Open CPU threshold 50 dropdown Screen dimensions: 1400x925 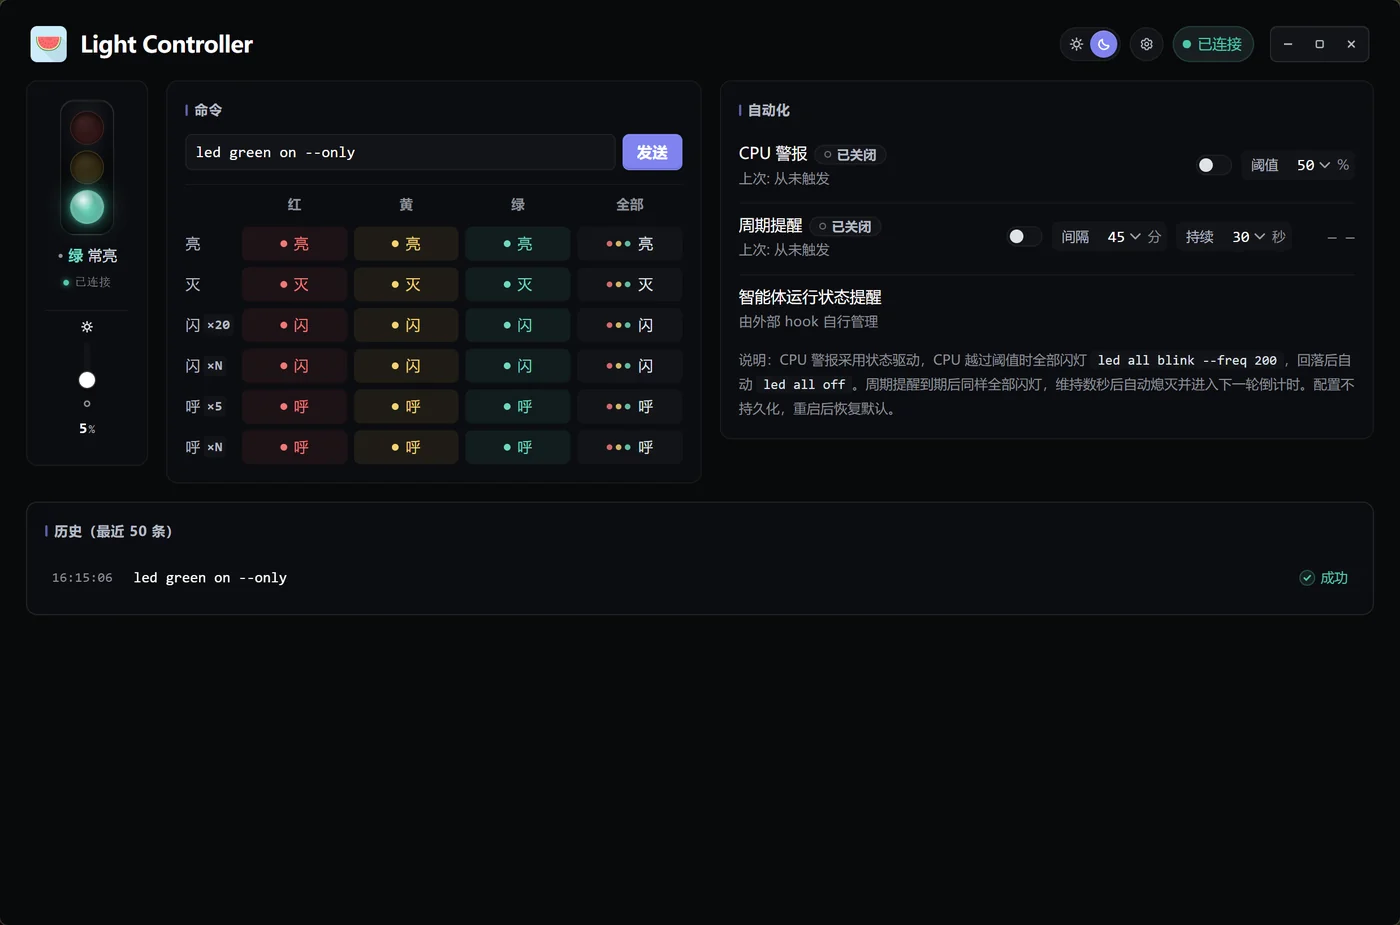pyautogui.click(x=1313, y=165)
